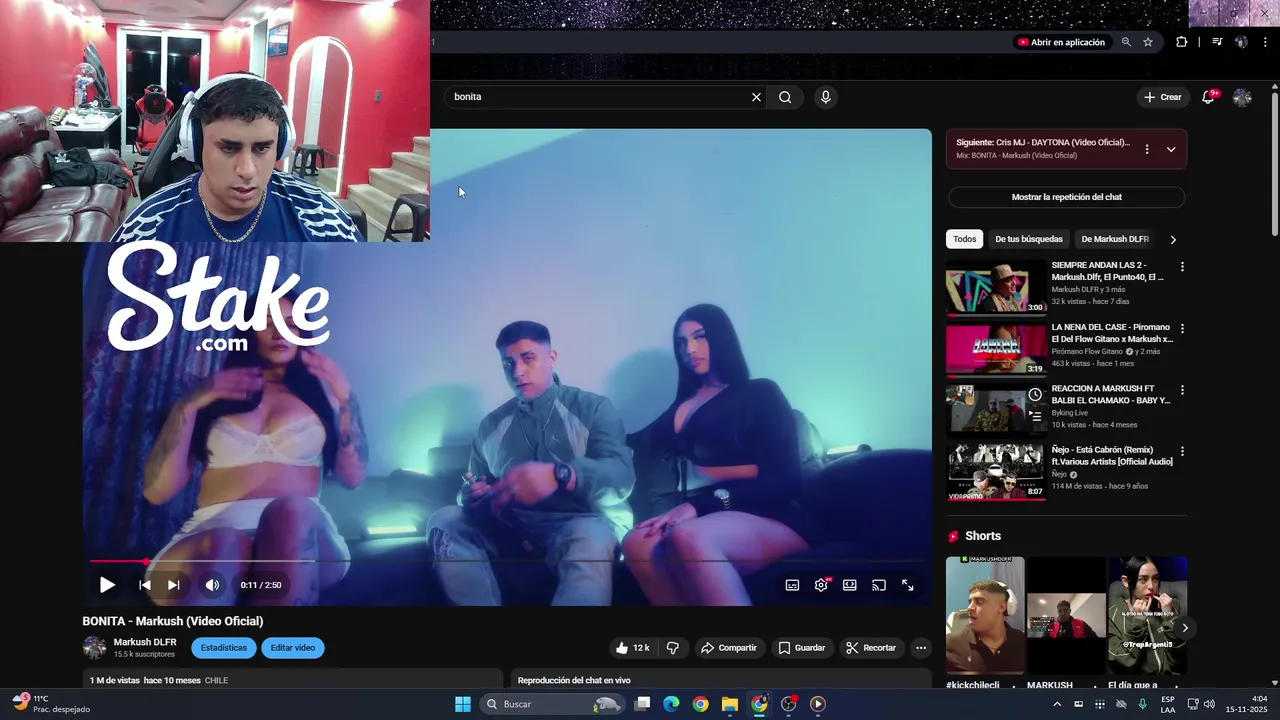Open the Chrome profile avatar

coord(1241,42)
